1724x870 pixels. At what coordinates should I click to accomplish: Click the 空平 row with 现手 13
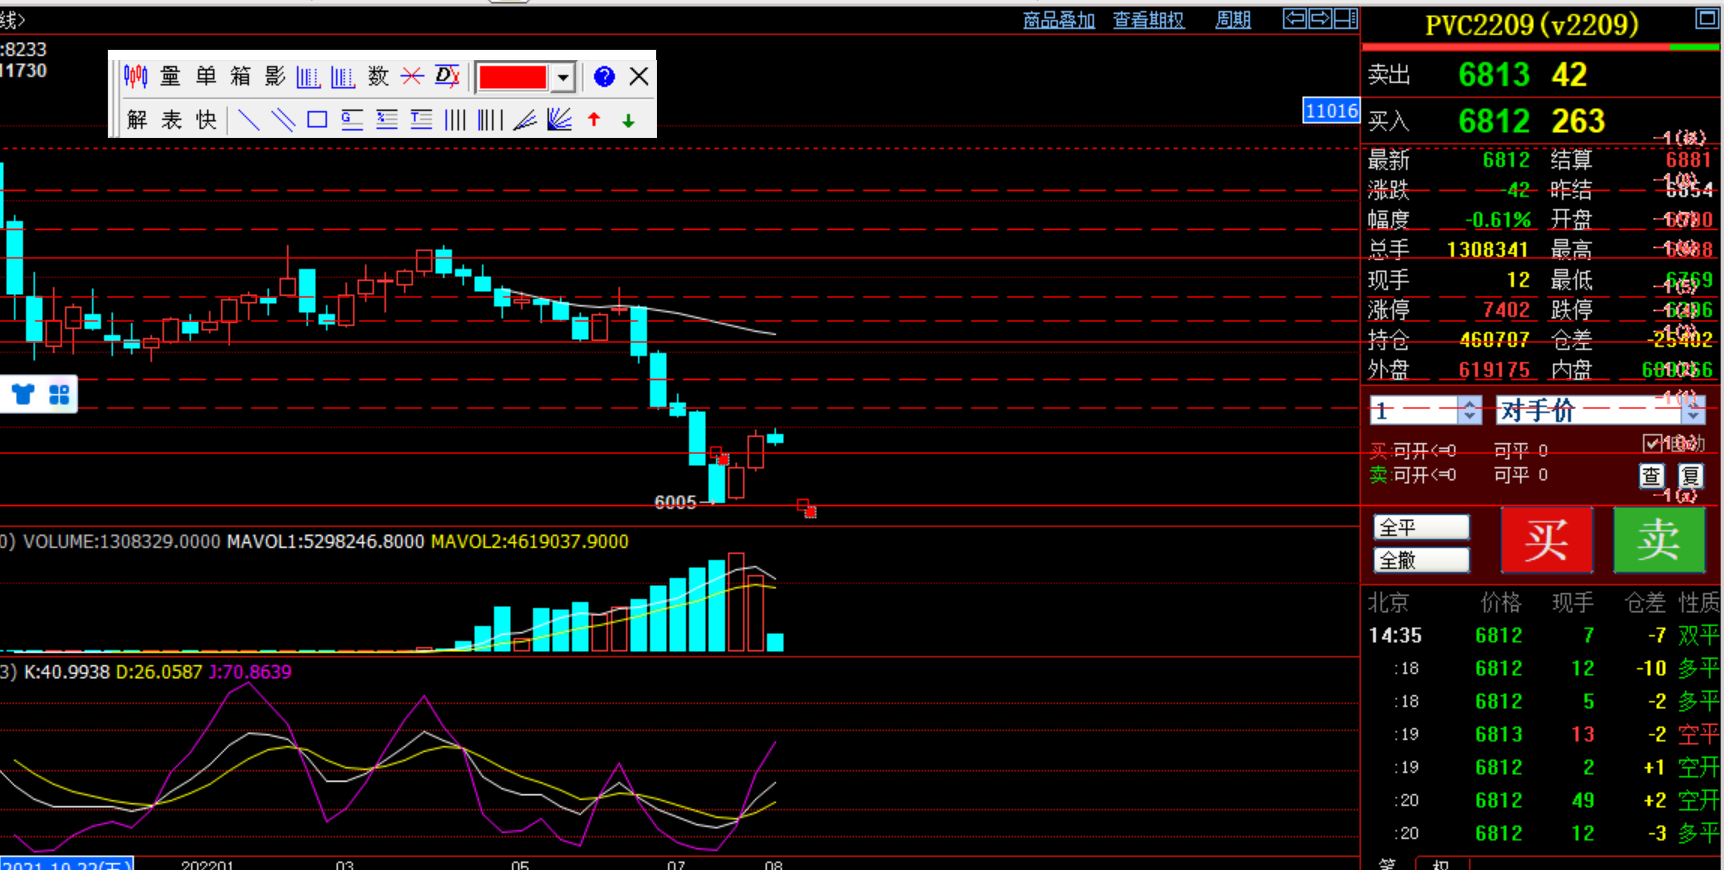pyautogui.click(x=1542, y=734)
